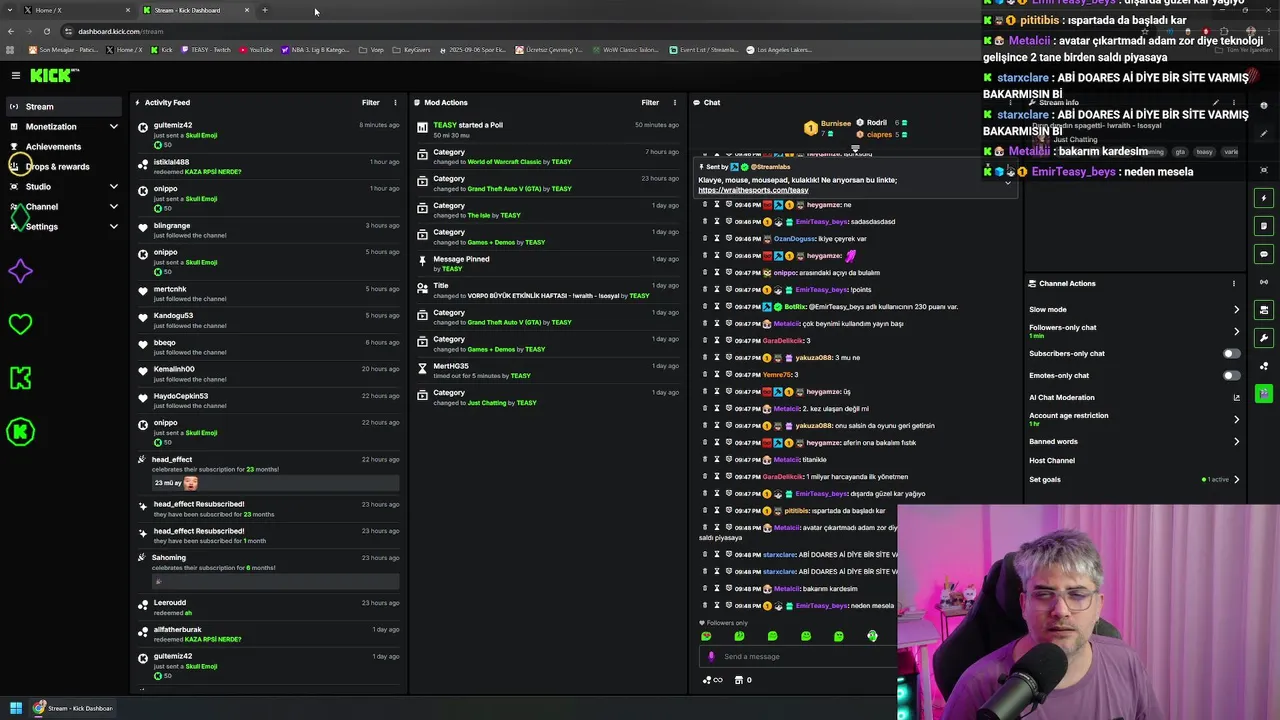
Task: Click the focus frame icon in right toolbar
Action: pos(1264,170)
